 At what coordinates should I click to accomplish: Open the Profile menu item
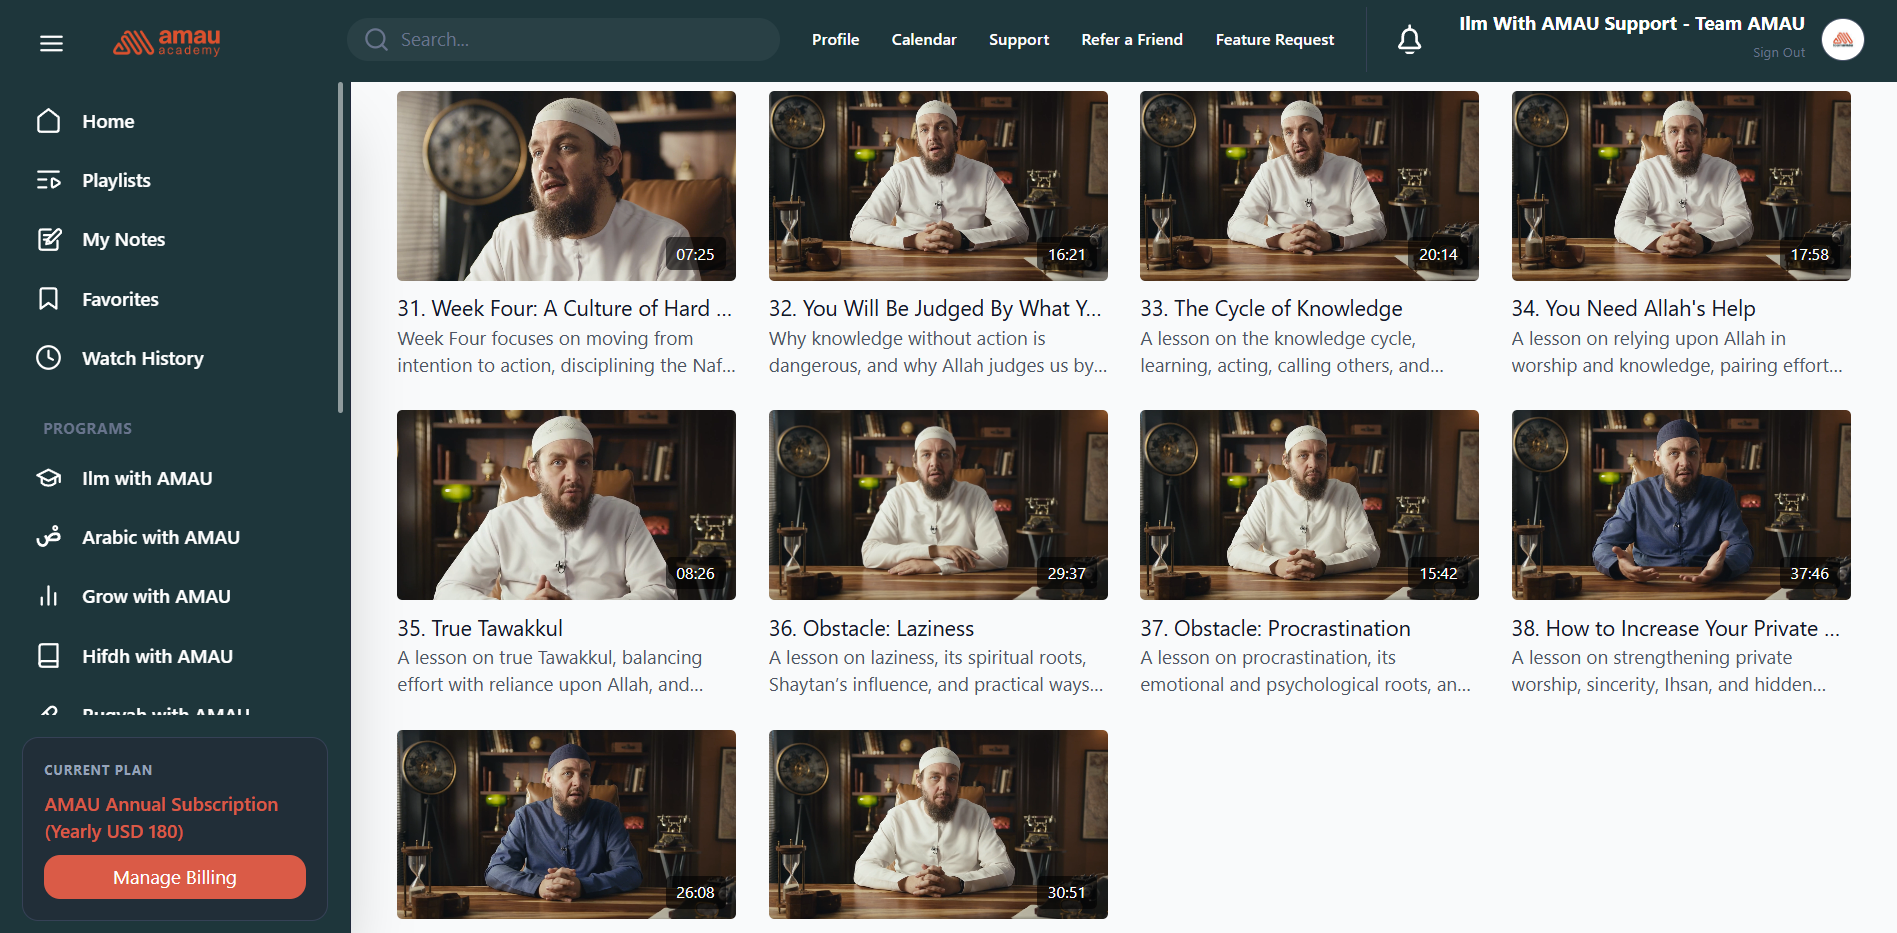click(x=835, y=40)
